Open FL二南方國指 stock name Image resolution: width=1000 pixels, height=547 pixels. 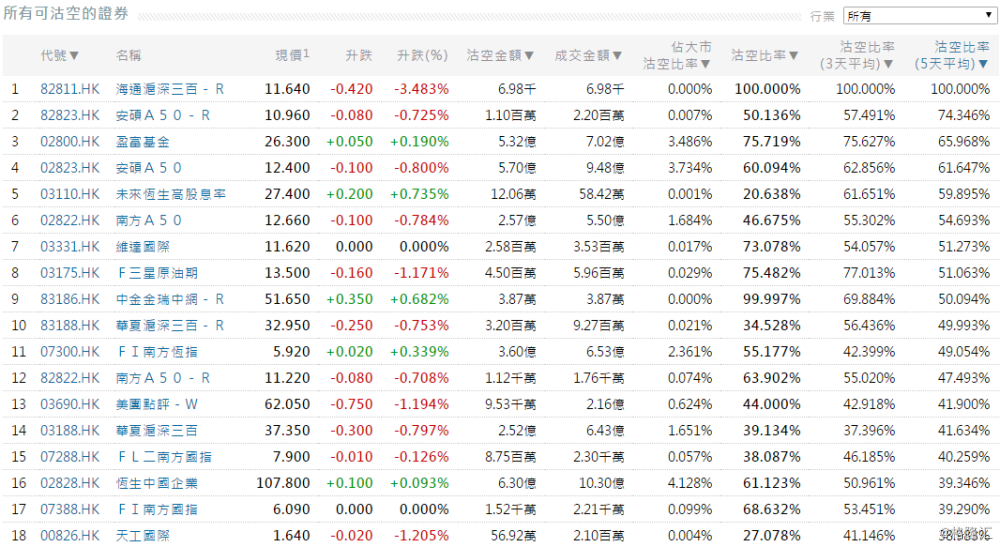[165, 456]
